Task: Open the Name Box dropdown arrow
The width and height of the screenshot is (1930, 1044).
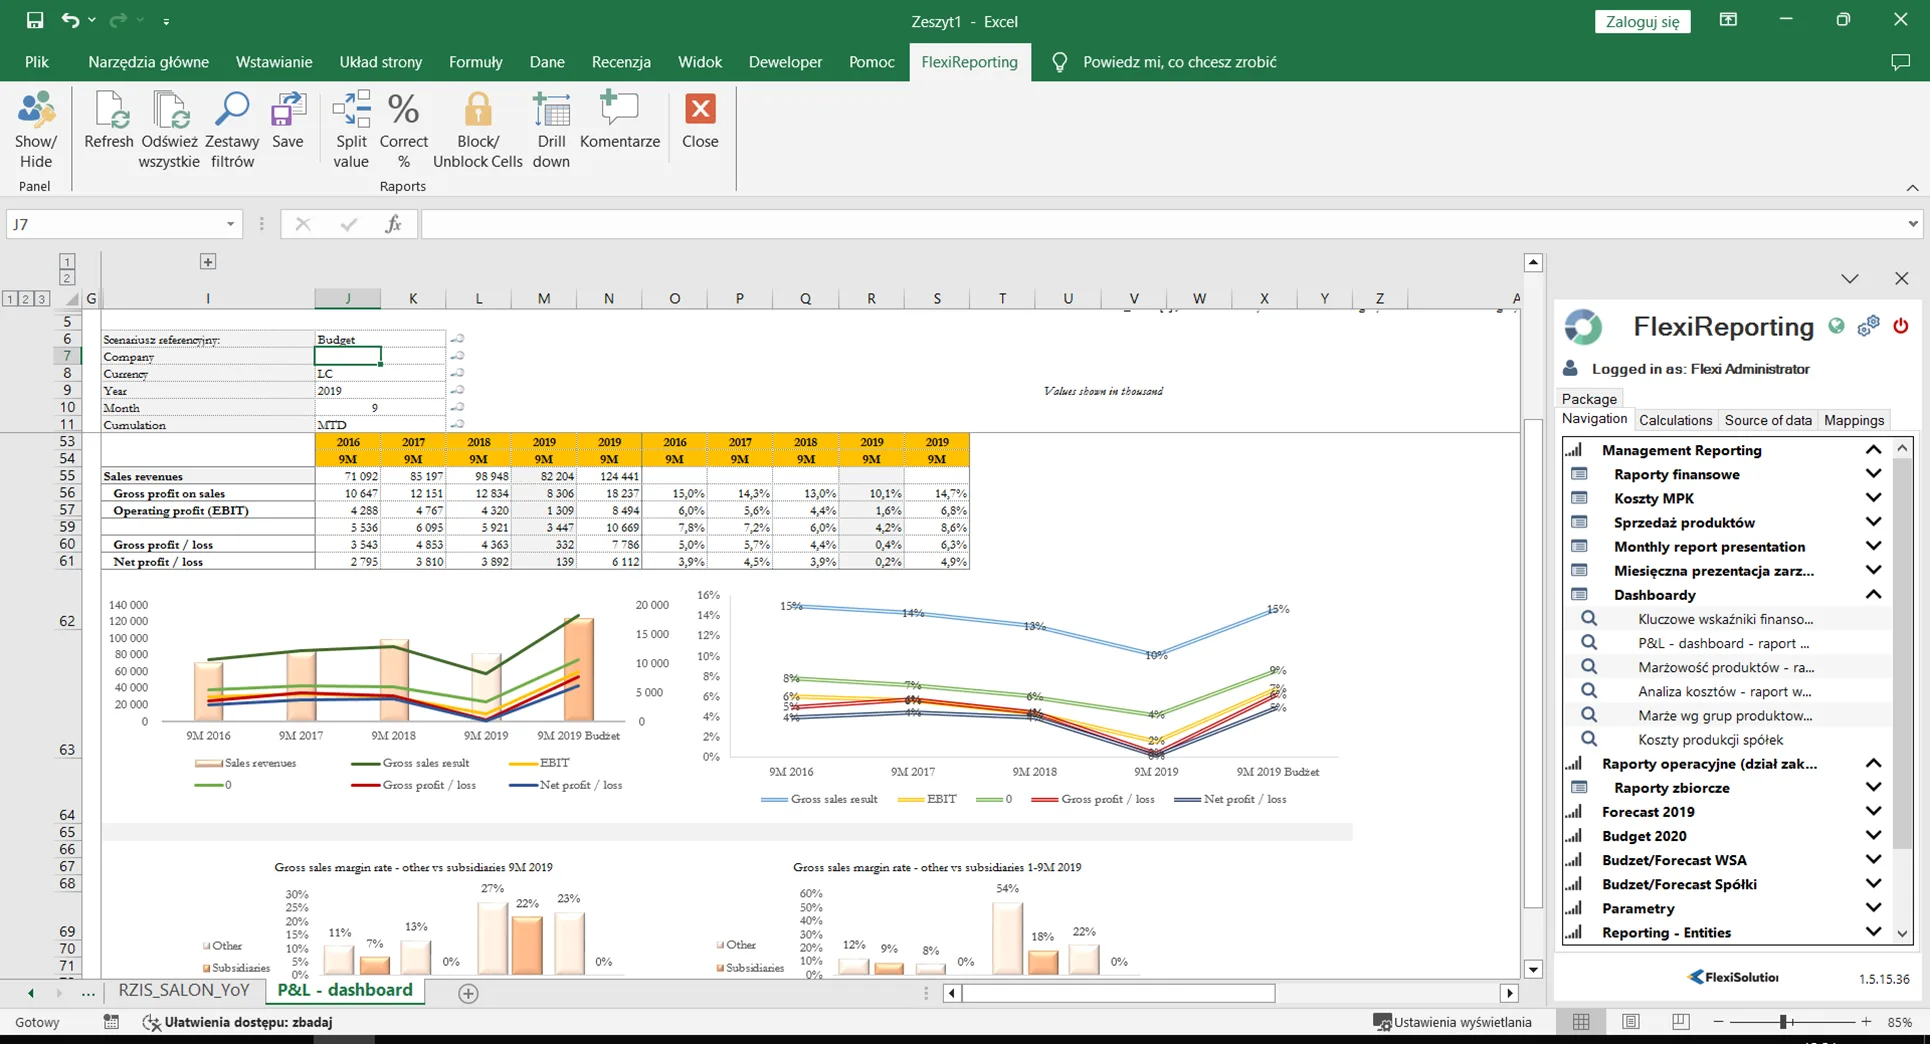Action: (230, 224)
